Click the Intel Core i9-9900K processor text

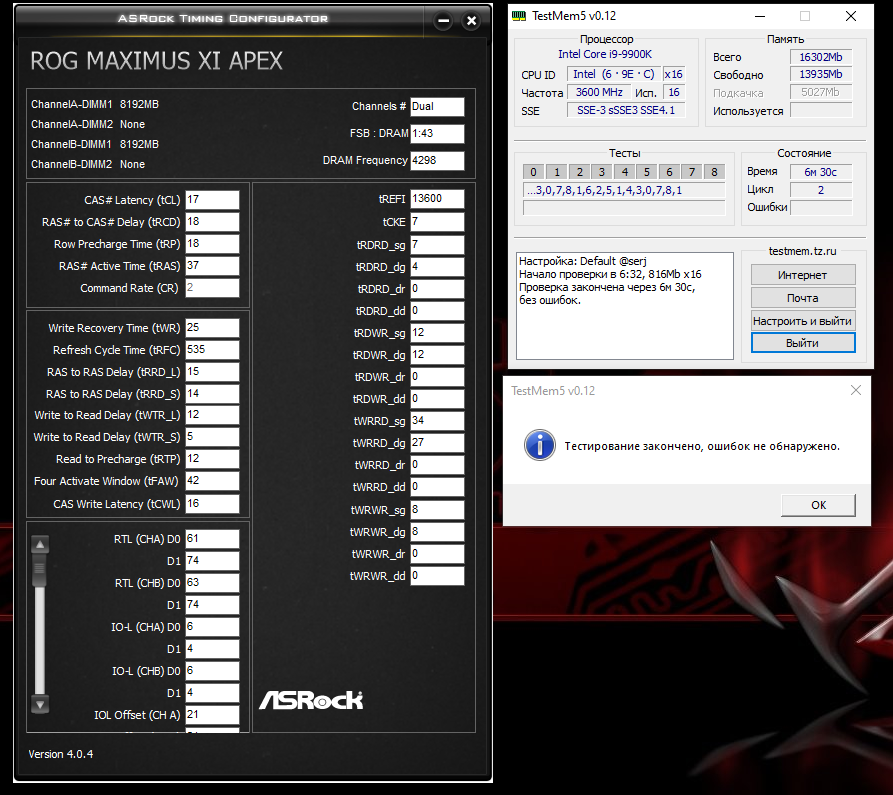[x=605, y=54]
